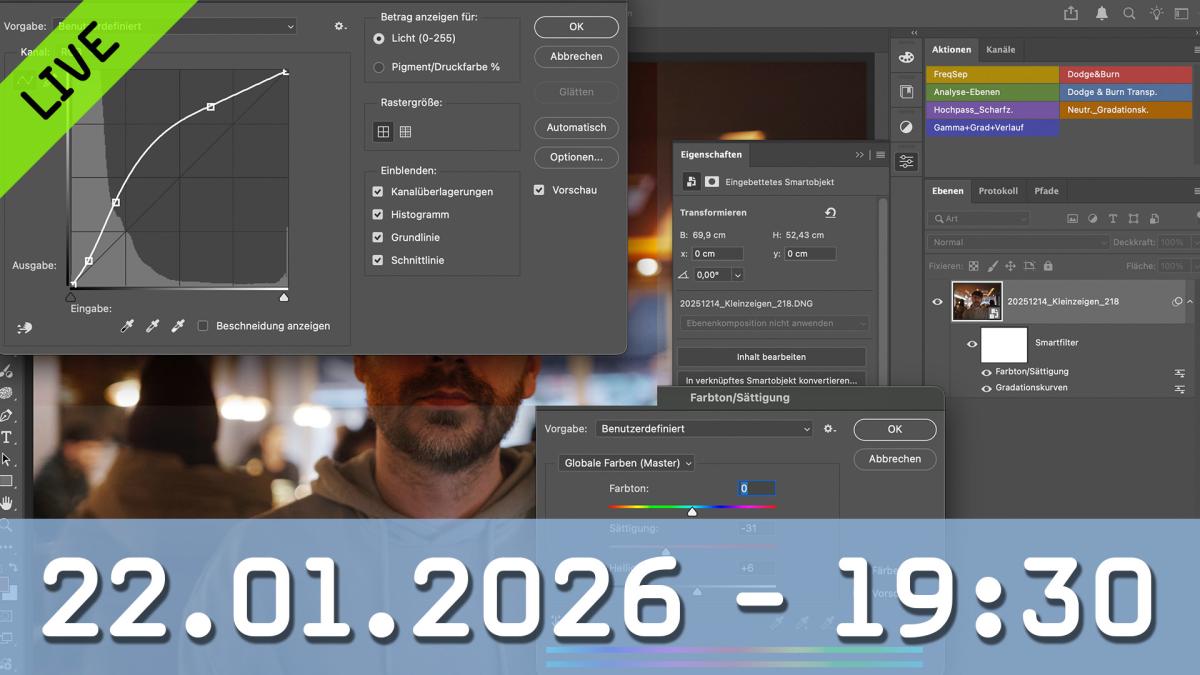This screenshot has width=1200, height=675.
Task: Select the Hand tool in the toolbar
Action: [6, 503]
